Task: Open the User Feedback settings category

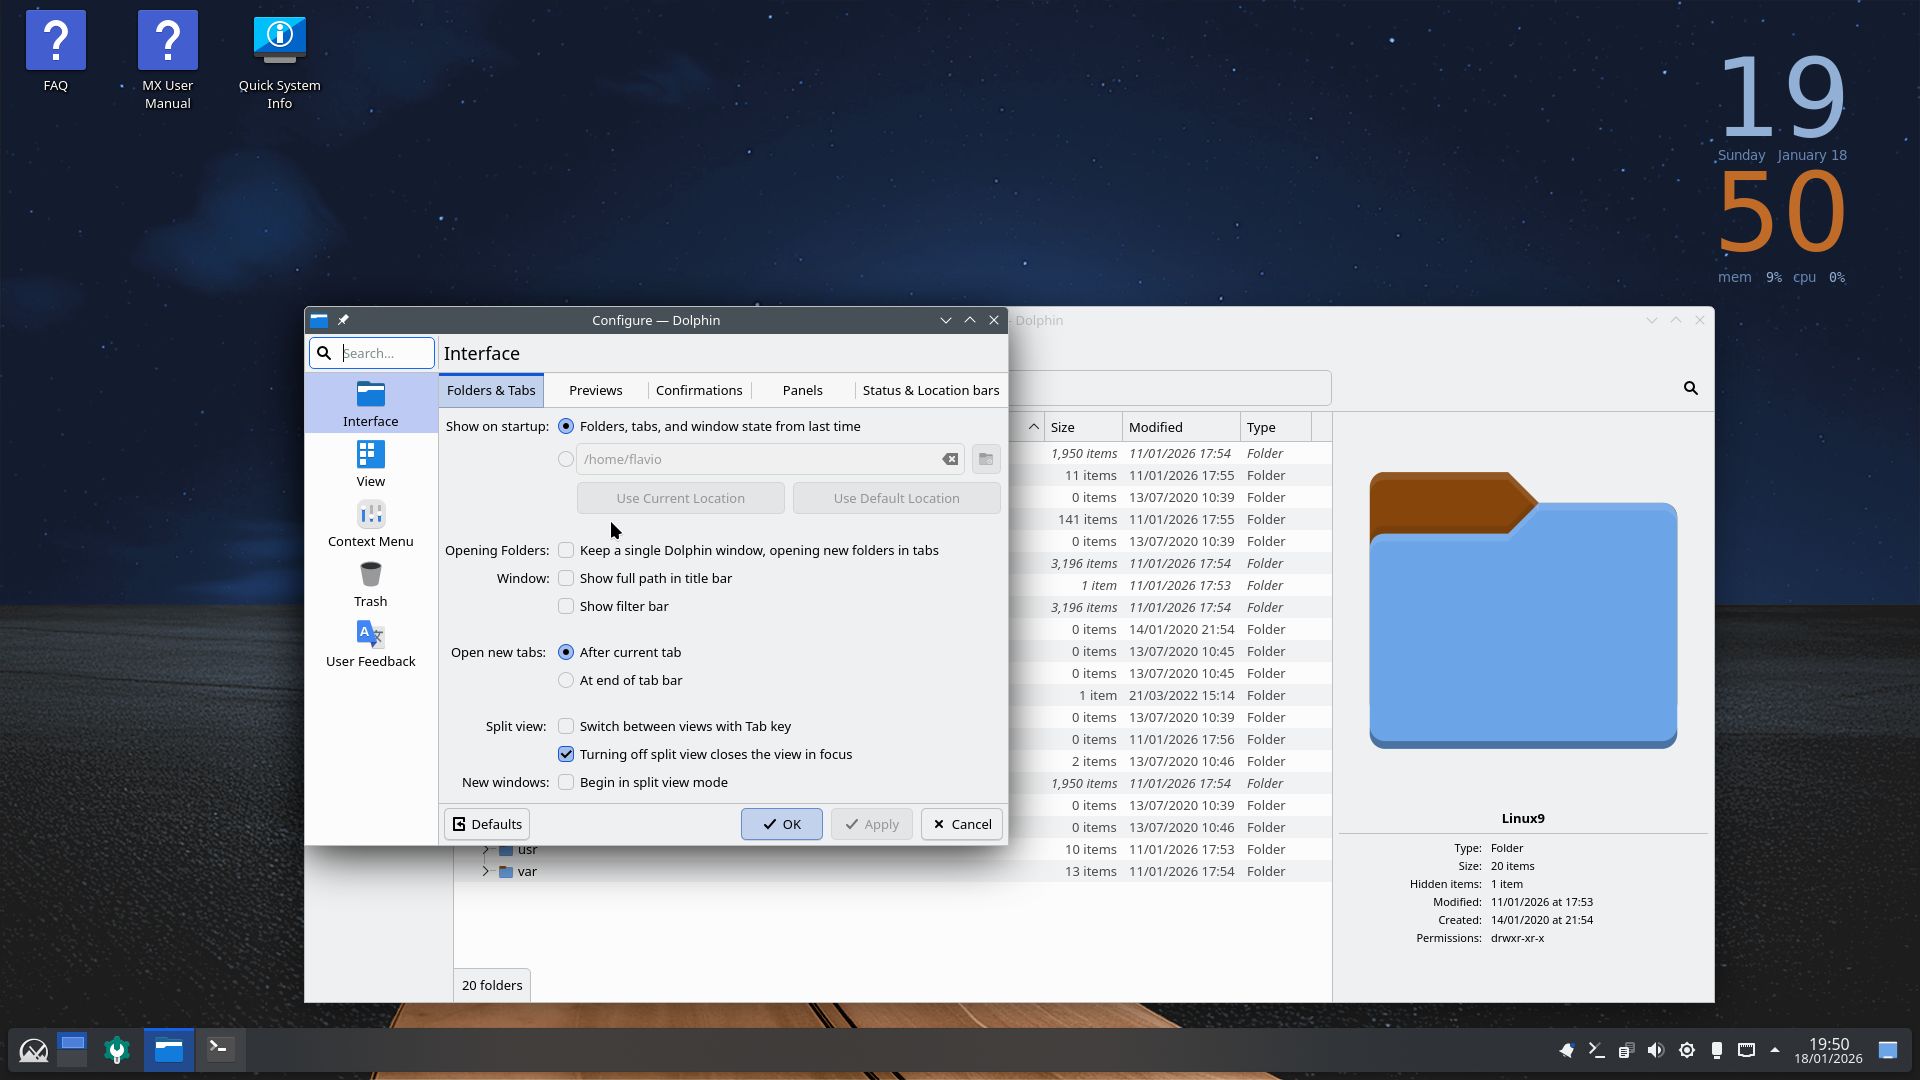Action: coord(370,643)
